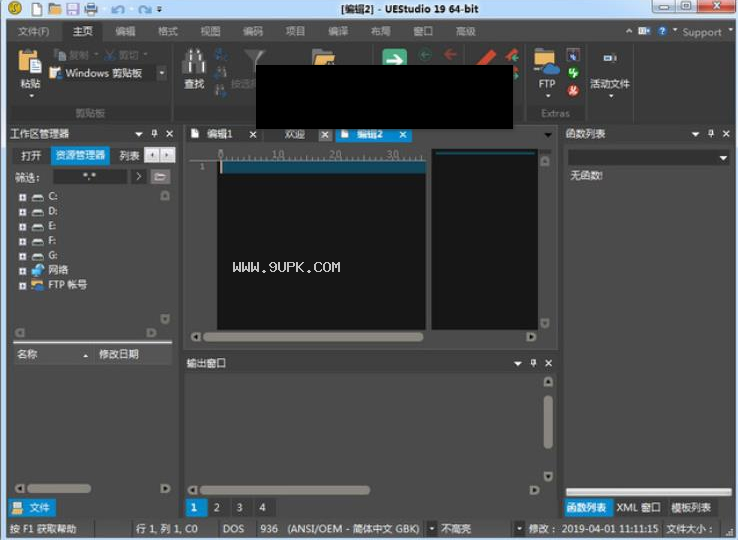This screenshot has width=738, height=540.
Task: Open the Function List combo box dropdown
Action: click(723, 158)
